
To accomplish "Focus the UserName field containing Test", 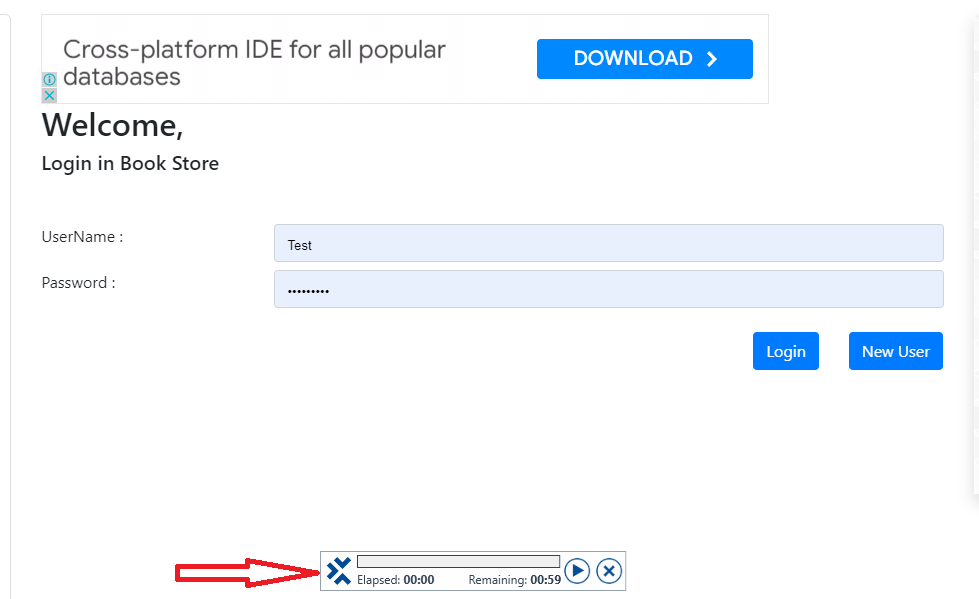I will (608, 243).
